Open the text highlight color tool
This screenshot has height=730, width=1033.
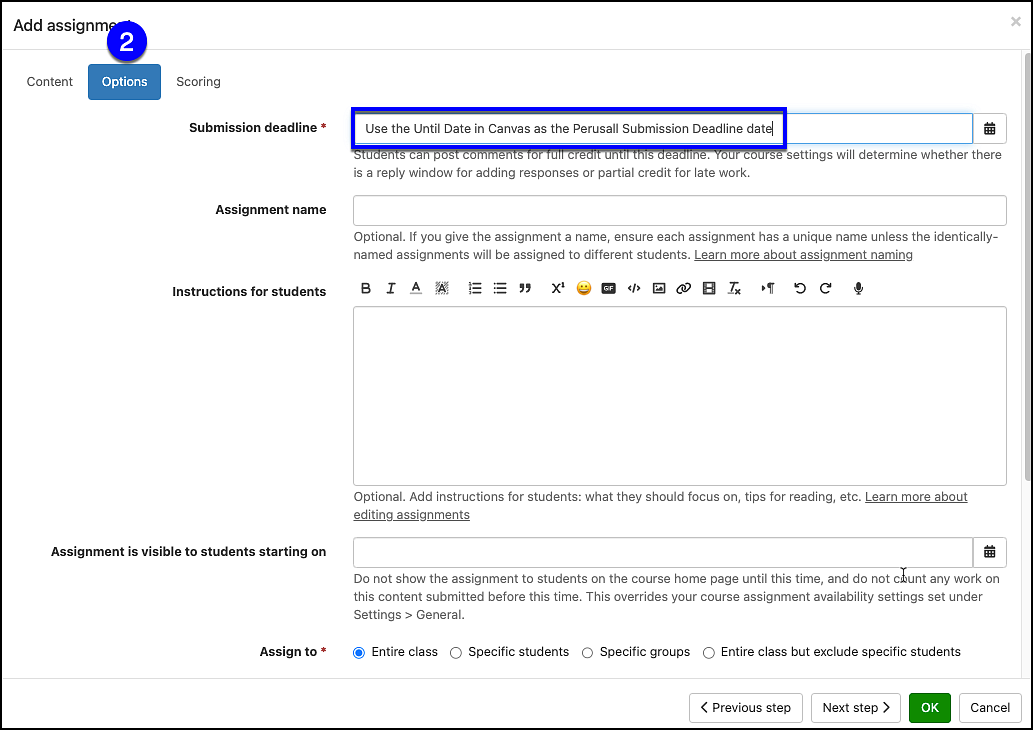tap(441, 288)
